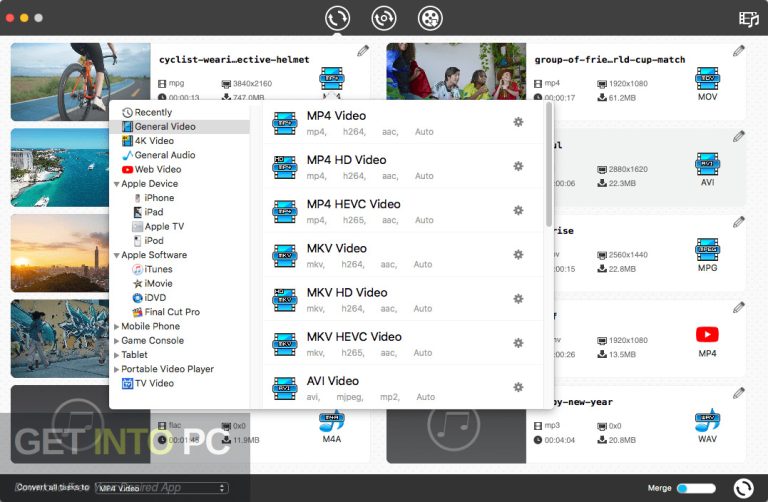Open the DVD ripper film reel icon
Image resolution: width=768 pixels, height=502 pixels.
430,18
